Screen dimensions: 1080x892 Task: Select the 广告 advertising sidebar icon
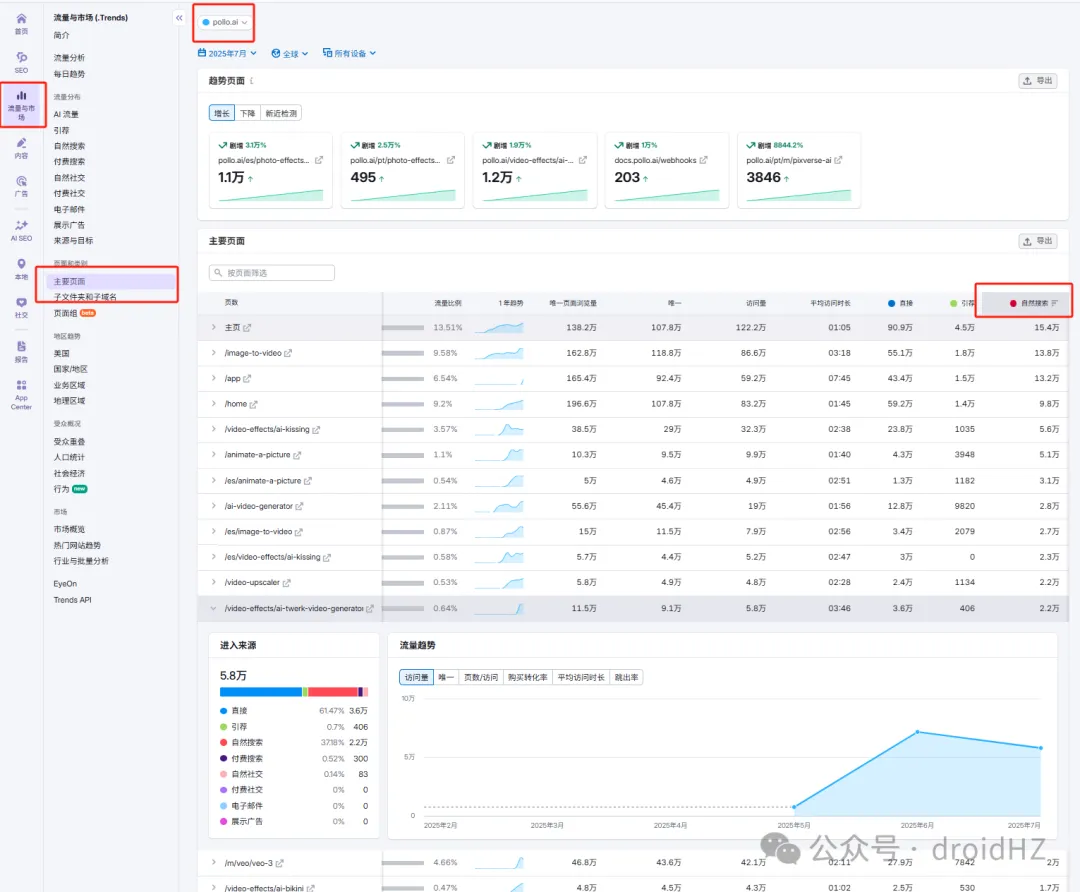(21, 186)
